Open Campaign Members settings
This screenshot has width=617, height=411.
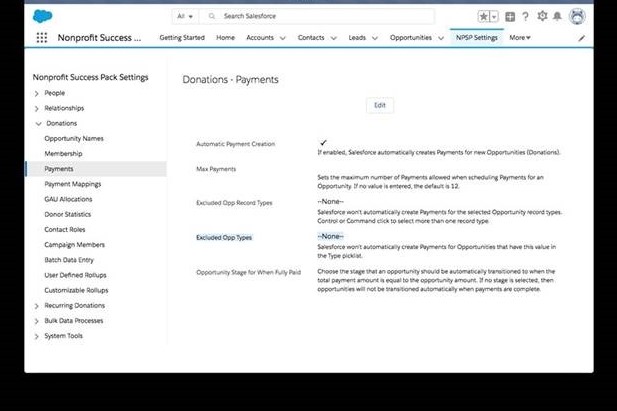click(x=74, y=244)
